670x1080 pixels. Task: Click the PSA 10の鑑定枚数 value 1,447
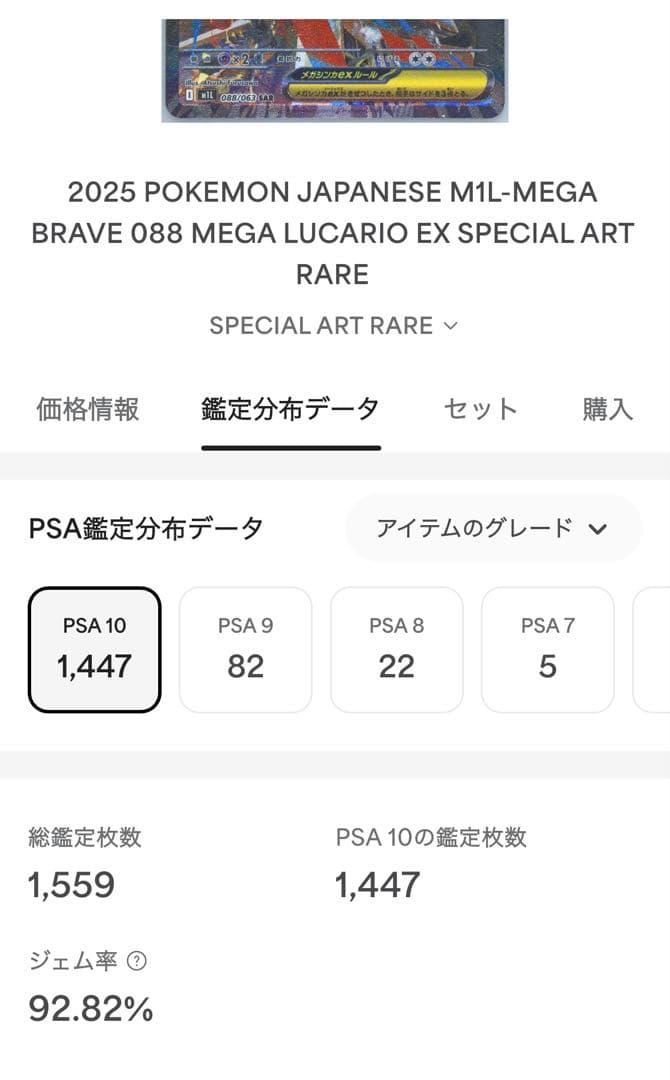[376, 884]
